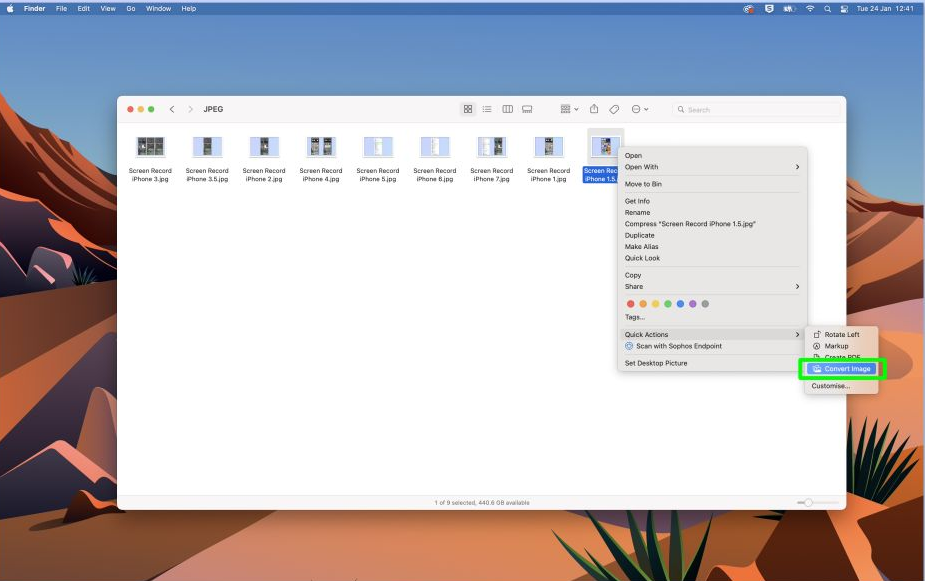Apply the orange tag colour
The height and width of the screenshot is (581, 925).
[x=643, y=304]
